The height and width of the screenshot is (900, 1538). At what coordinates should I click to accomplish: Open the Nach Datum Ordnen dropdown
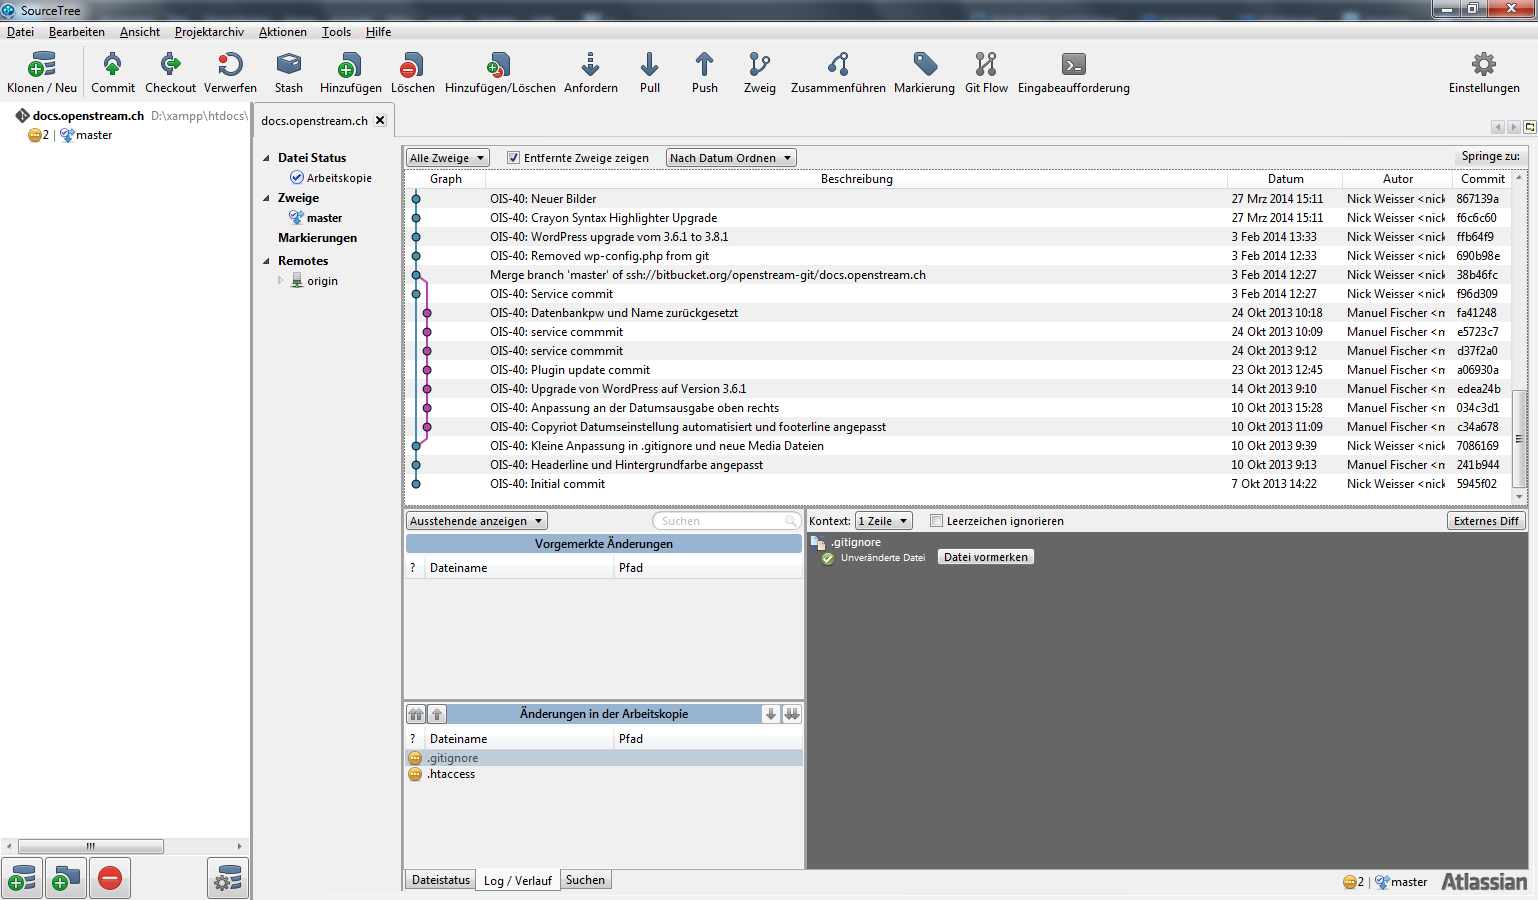point(731,158)
